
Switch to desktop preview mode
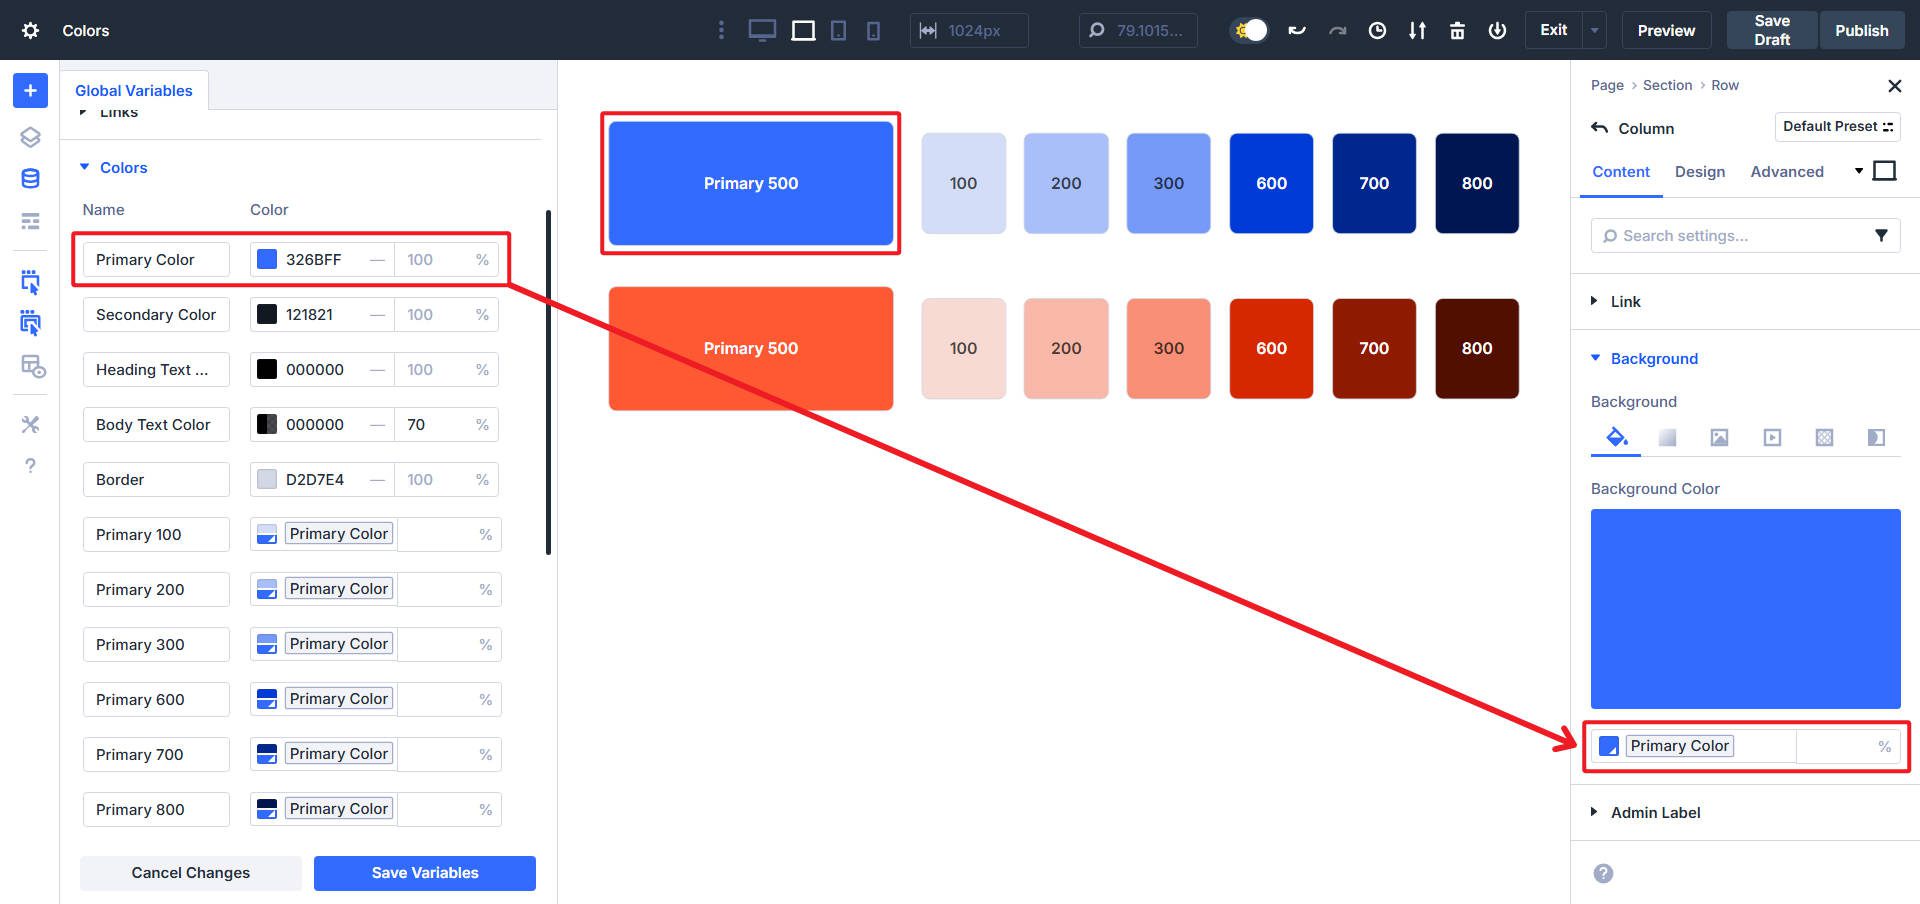pos(762,30)
